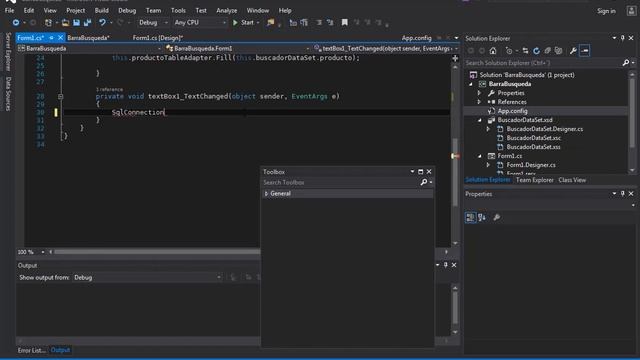This screenshot has height=360, width=640.
Task: Click Sync with Active Document icon
Action: (525, 51)
